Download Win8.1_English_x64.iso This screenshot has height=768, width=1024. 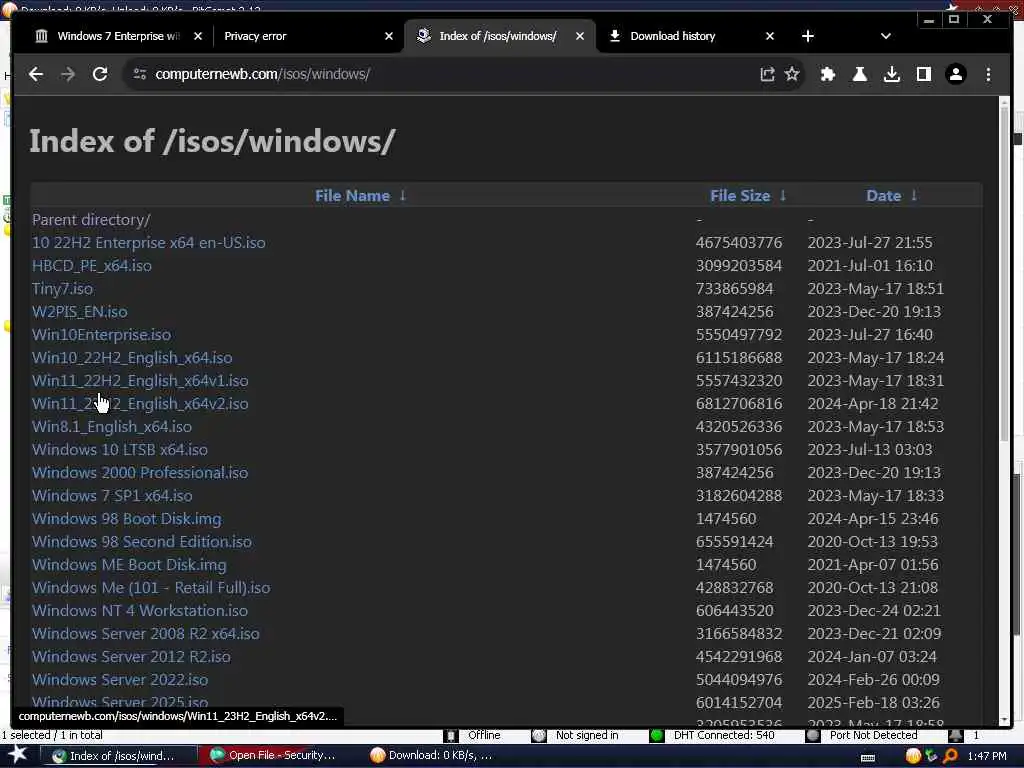[112, 427]
